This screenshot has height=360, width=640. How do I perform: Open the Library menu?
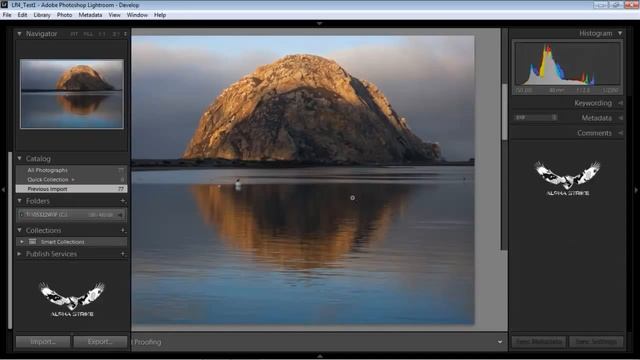coord(42,15)
